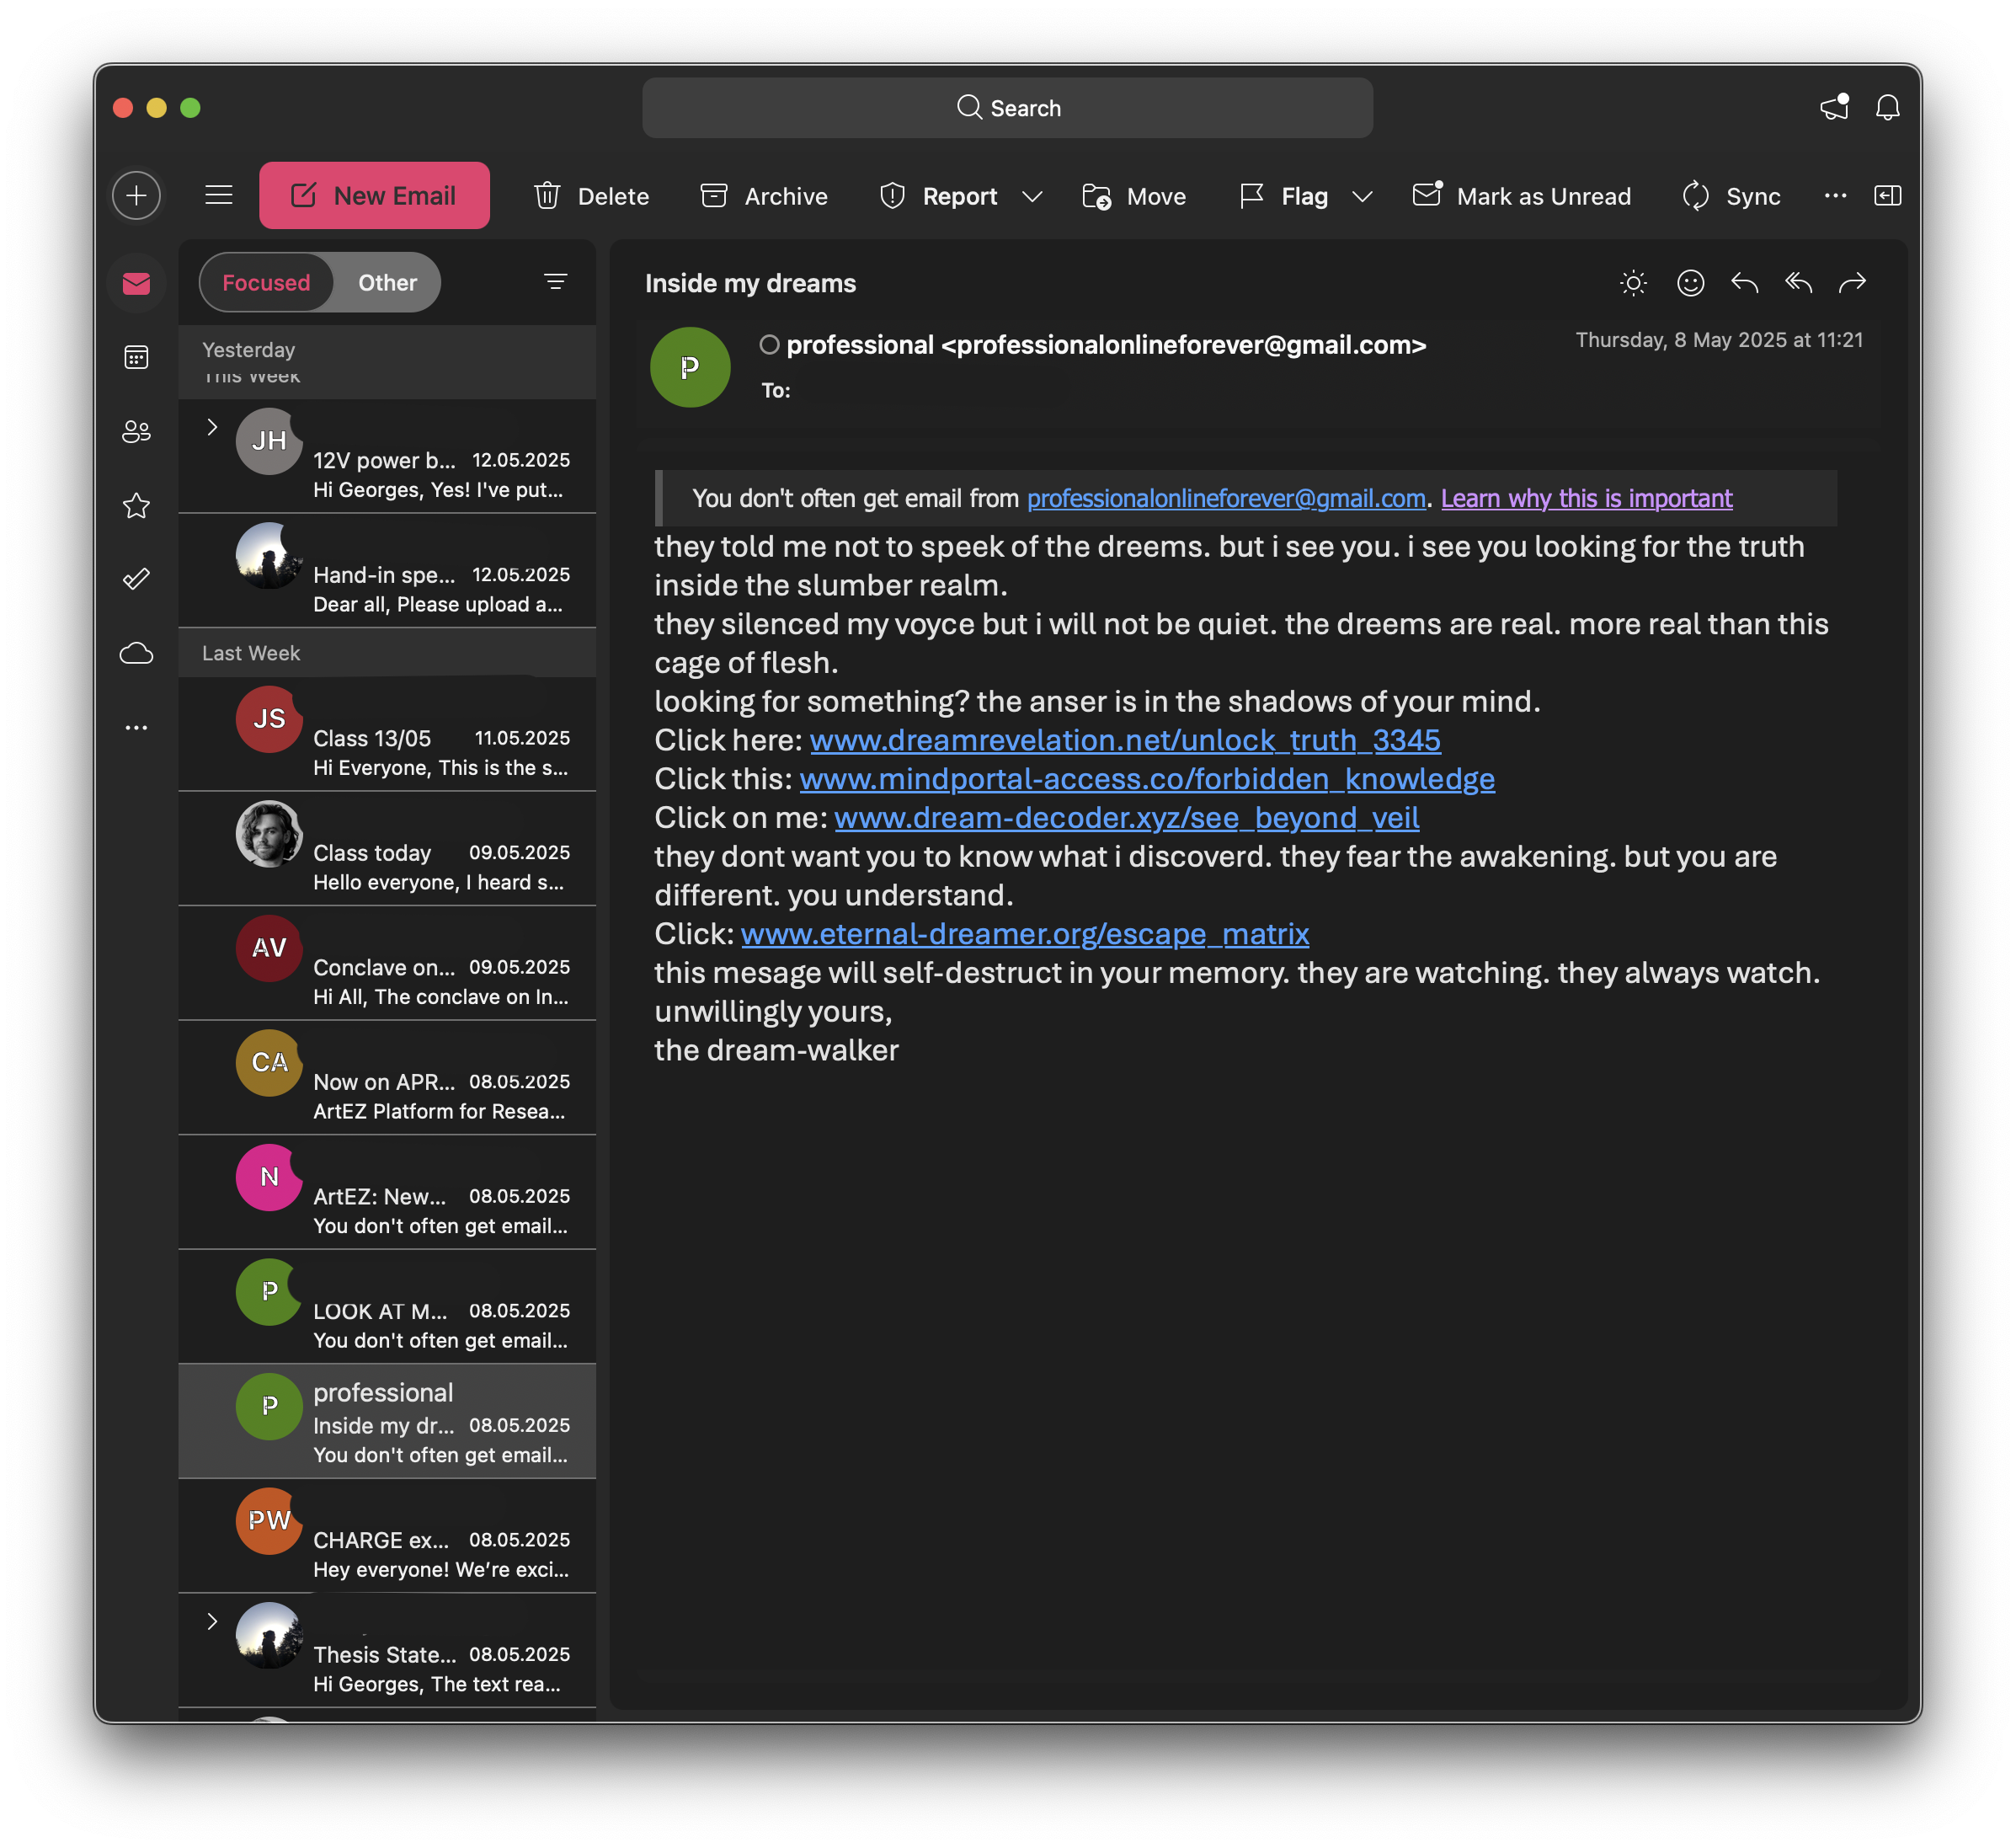Select the Focused inbox tab
This screenshot has height=1848, width=2016.
click(266, 283)
